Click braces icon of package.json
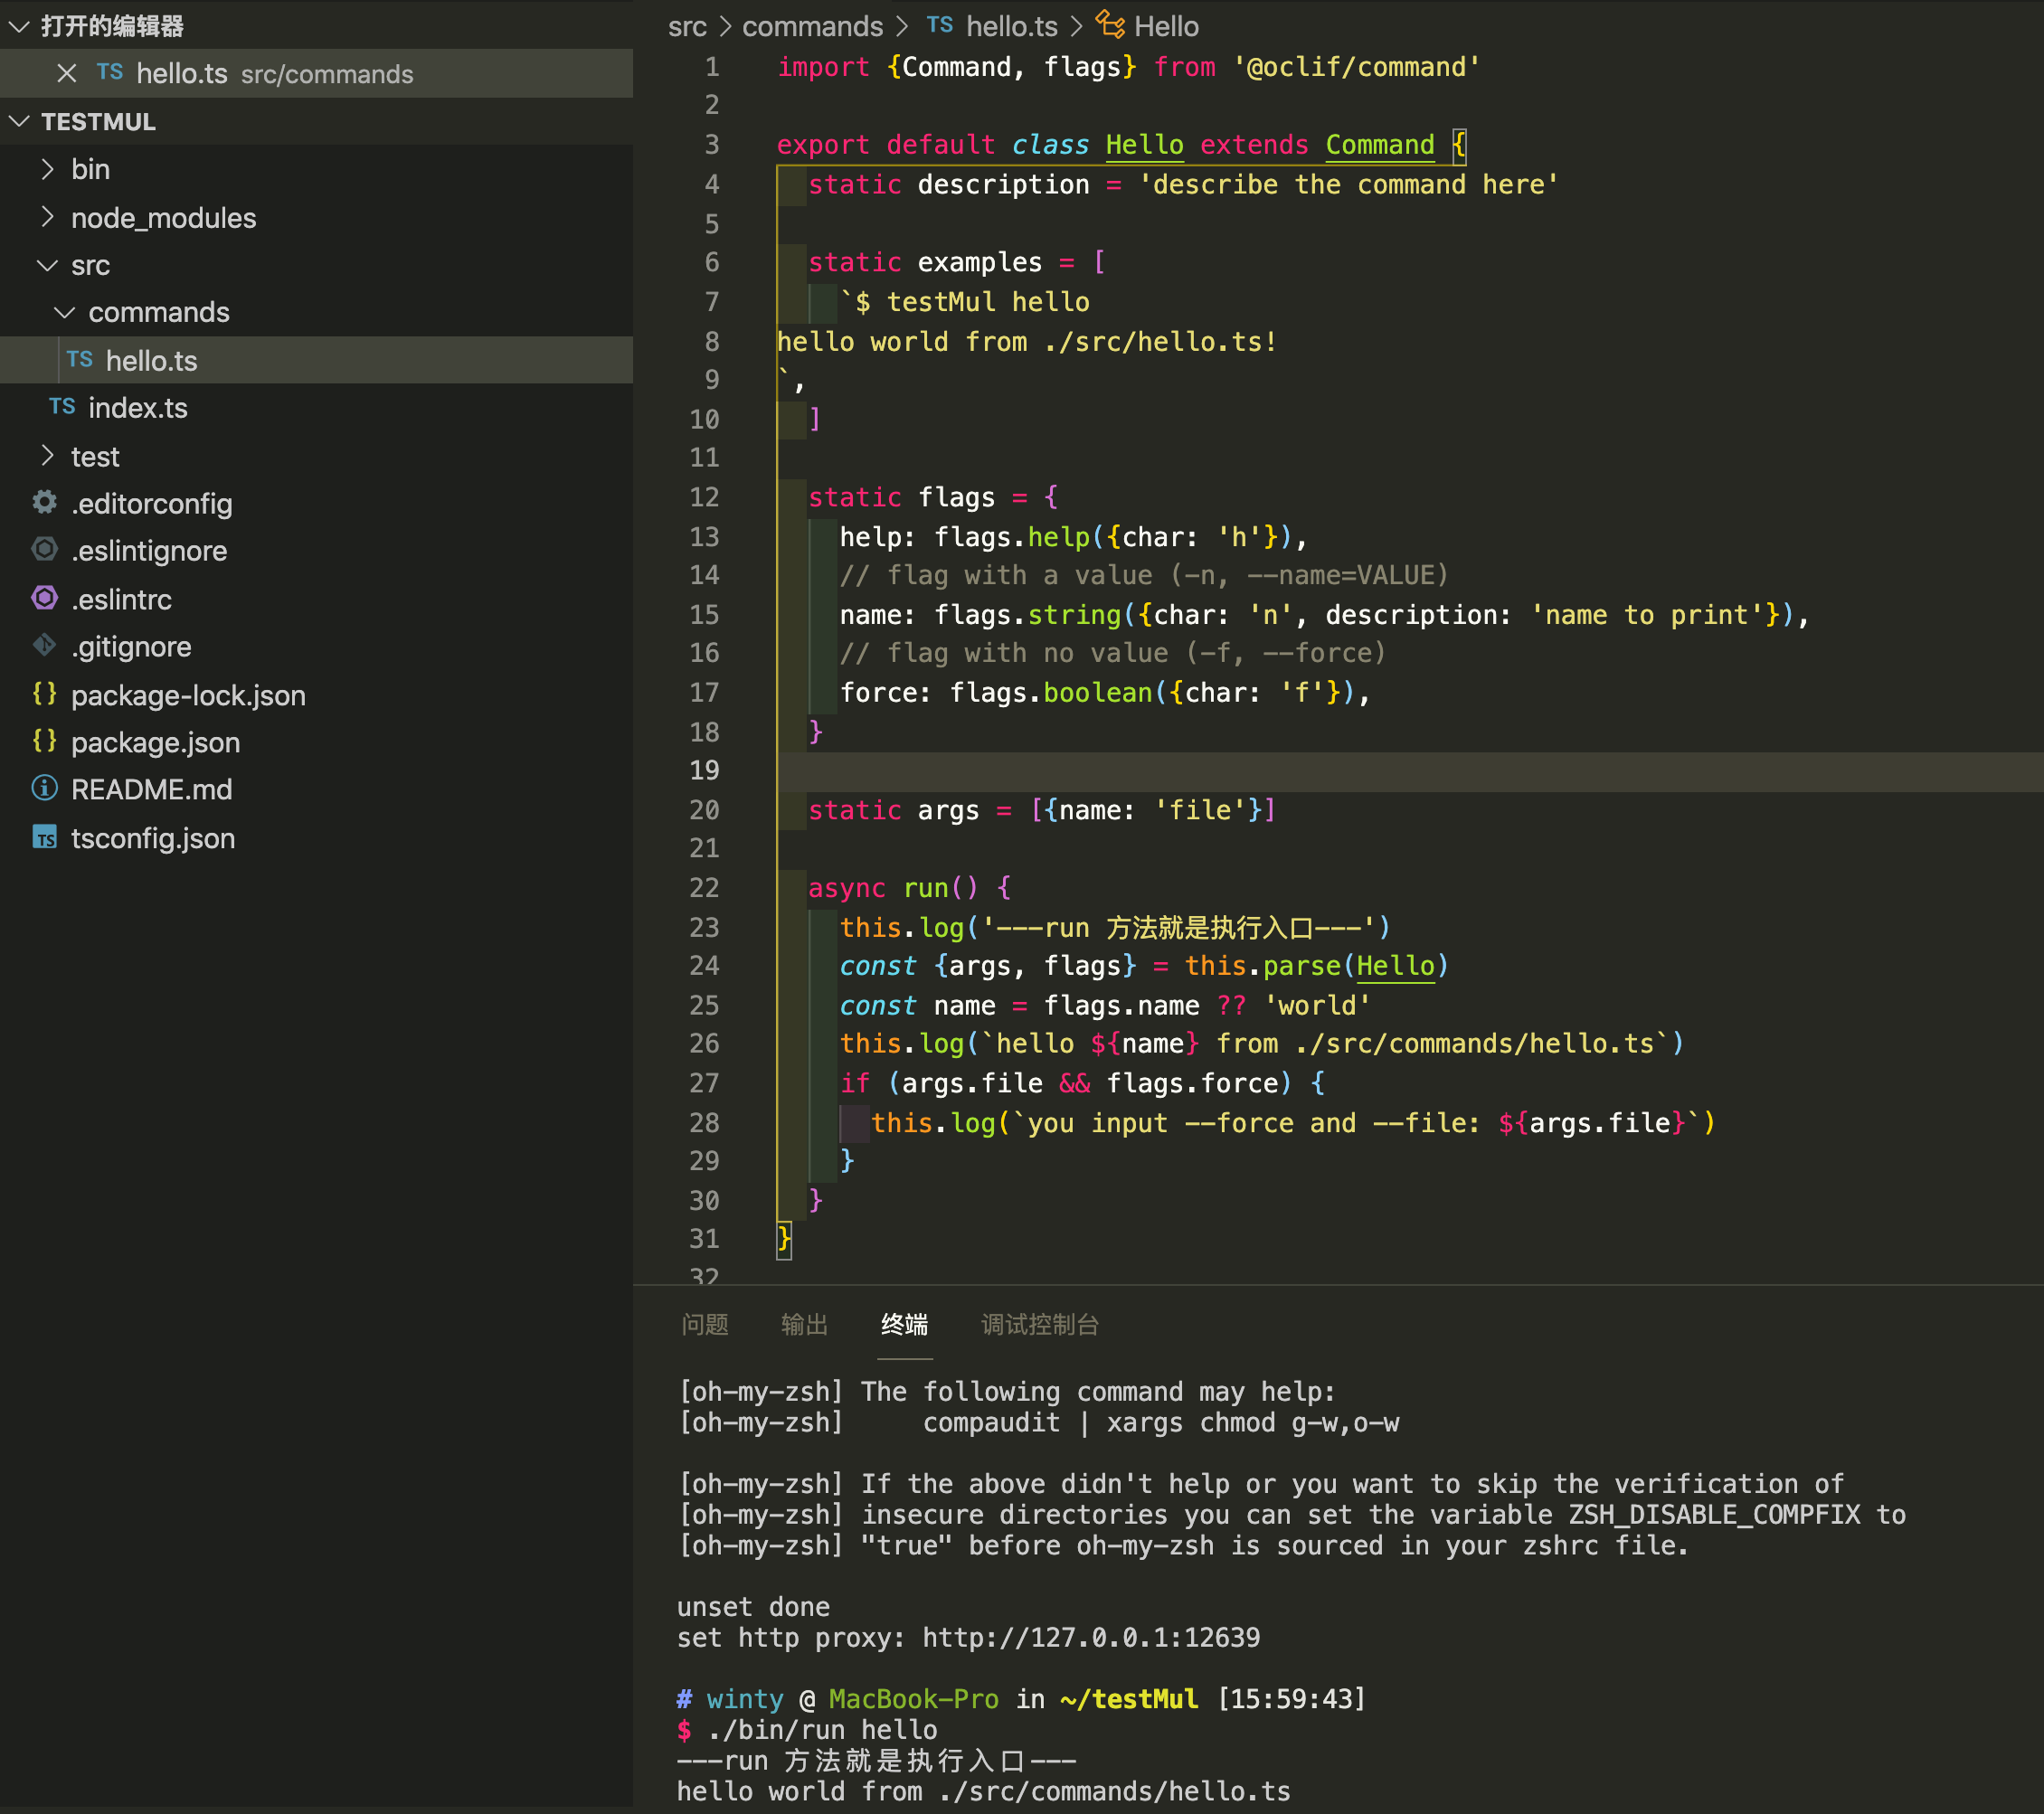This screenshot has height=1814, width=2044. click(45, 741)
